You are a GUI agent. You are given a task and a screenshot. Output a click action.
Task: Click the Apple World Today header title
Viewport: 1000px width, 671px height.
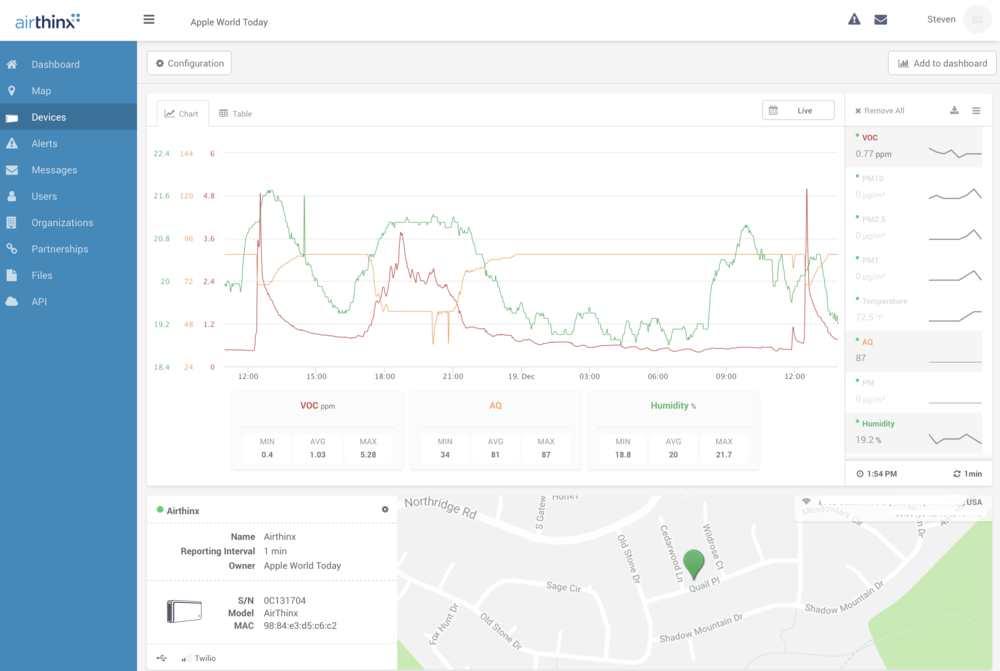coord(229,22)
